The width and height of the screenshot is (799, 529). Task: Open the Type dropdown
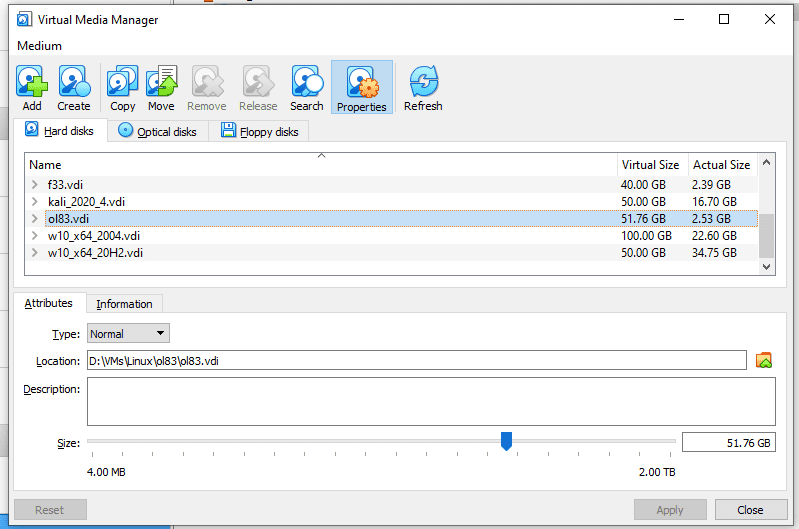pyautogui.click(x=128, y=334)
